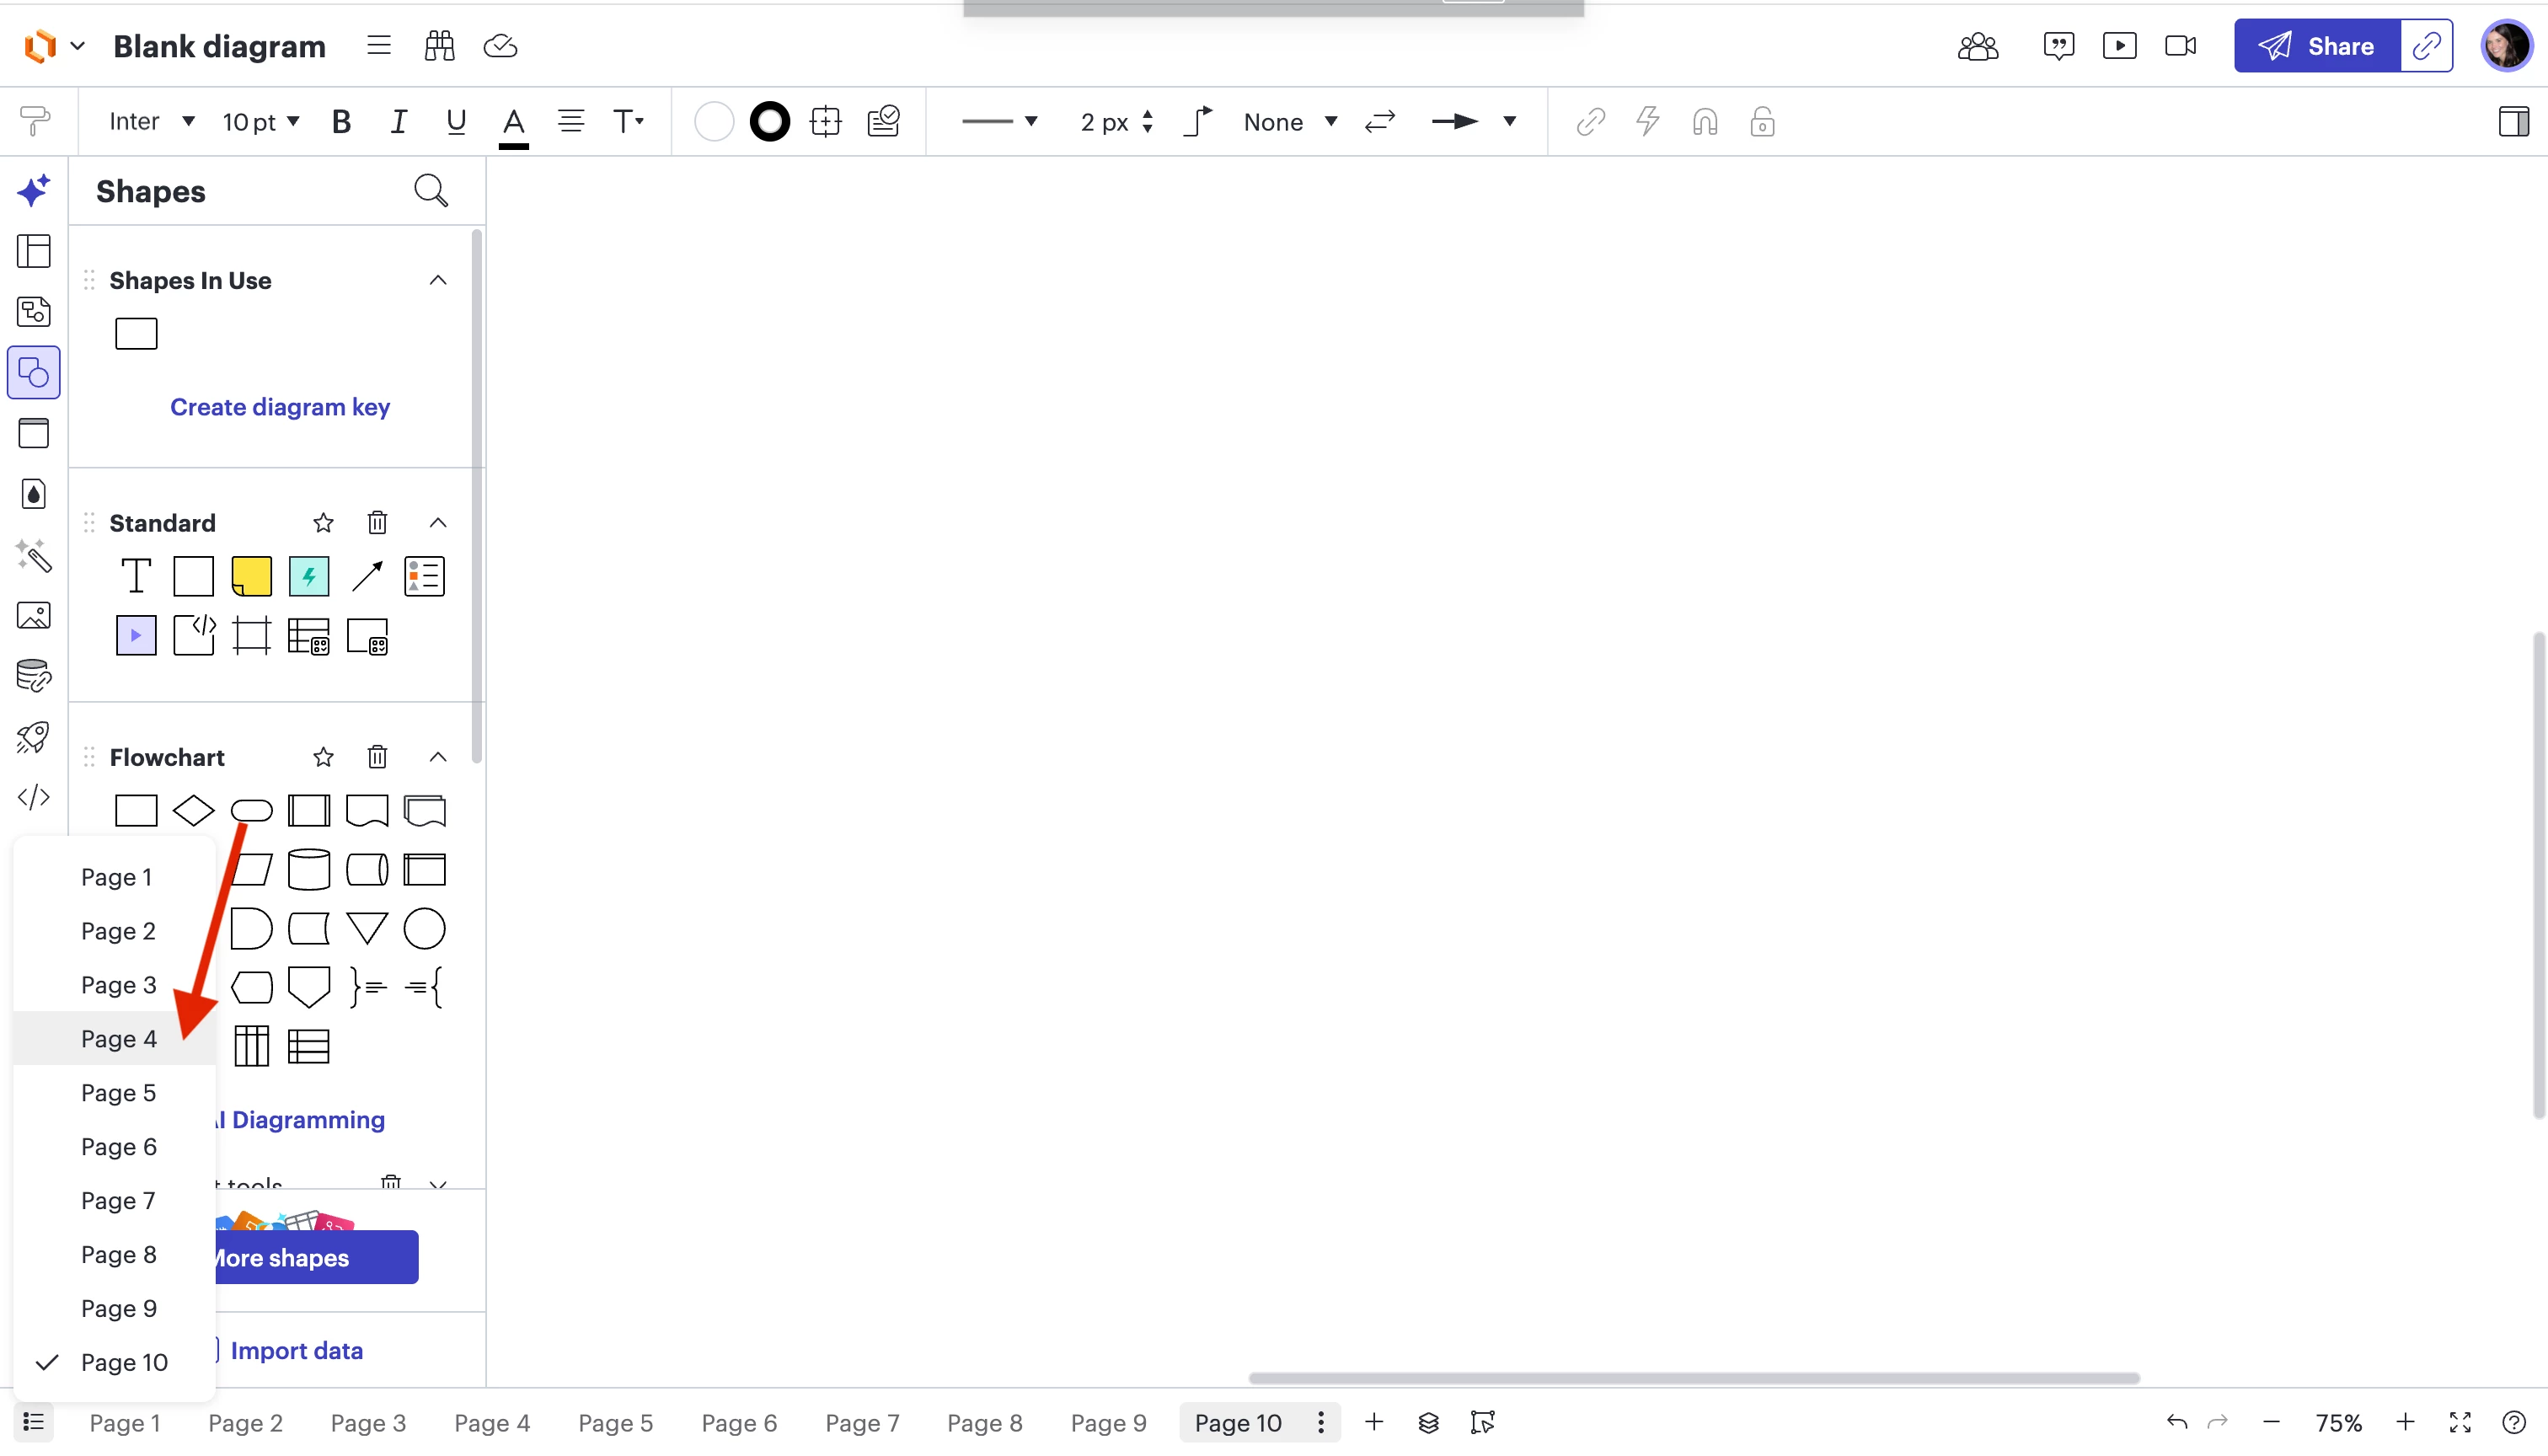Select Page 4 in page list
The image size is (2548, 1456).
[118, 1038]
